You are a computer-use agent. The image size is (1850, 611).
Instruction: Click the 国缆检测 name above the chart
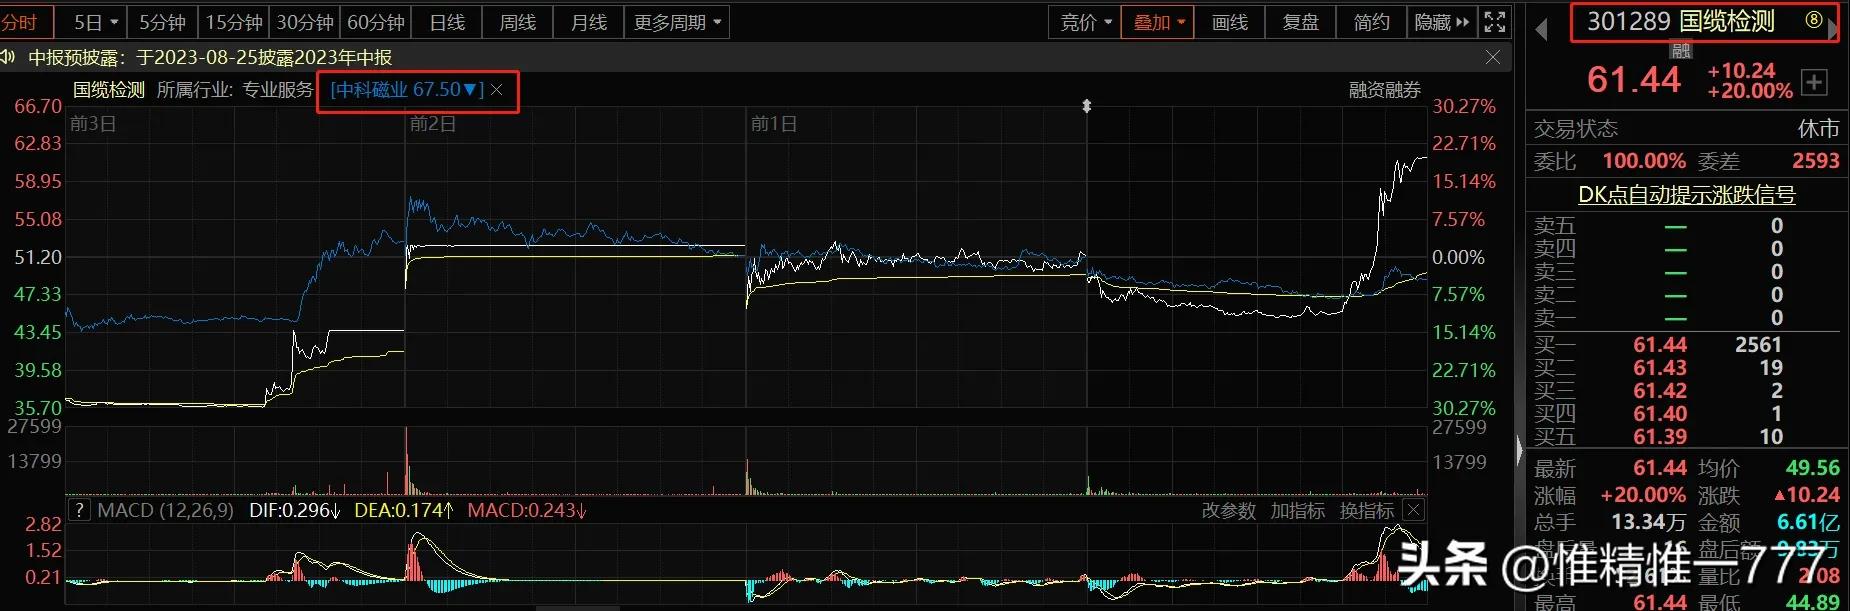[109, 90]
